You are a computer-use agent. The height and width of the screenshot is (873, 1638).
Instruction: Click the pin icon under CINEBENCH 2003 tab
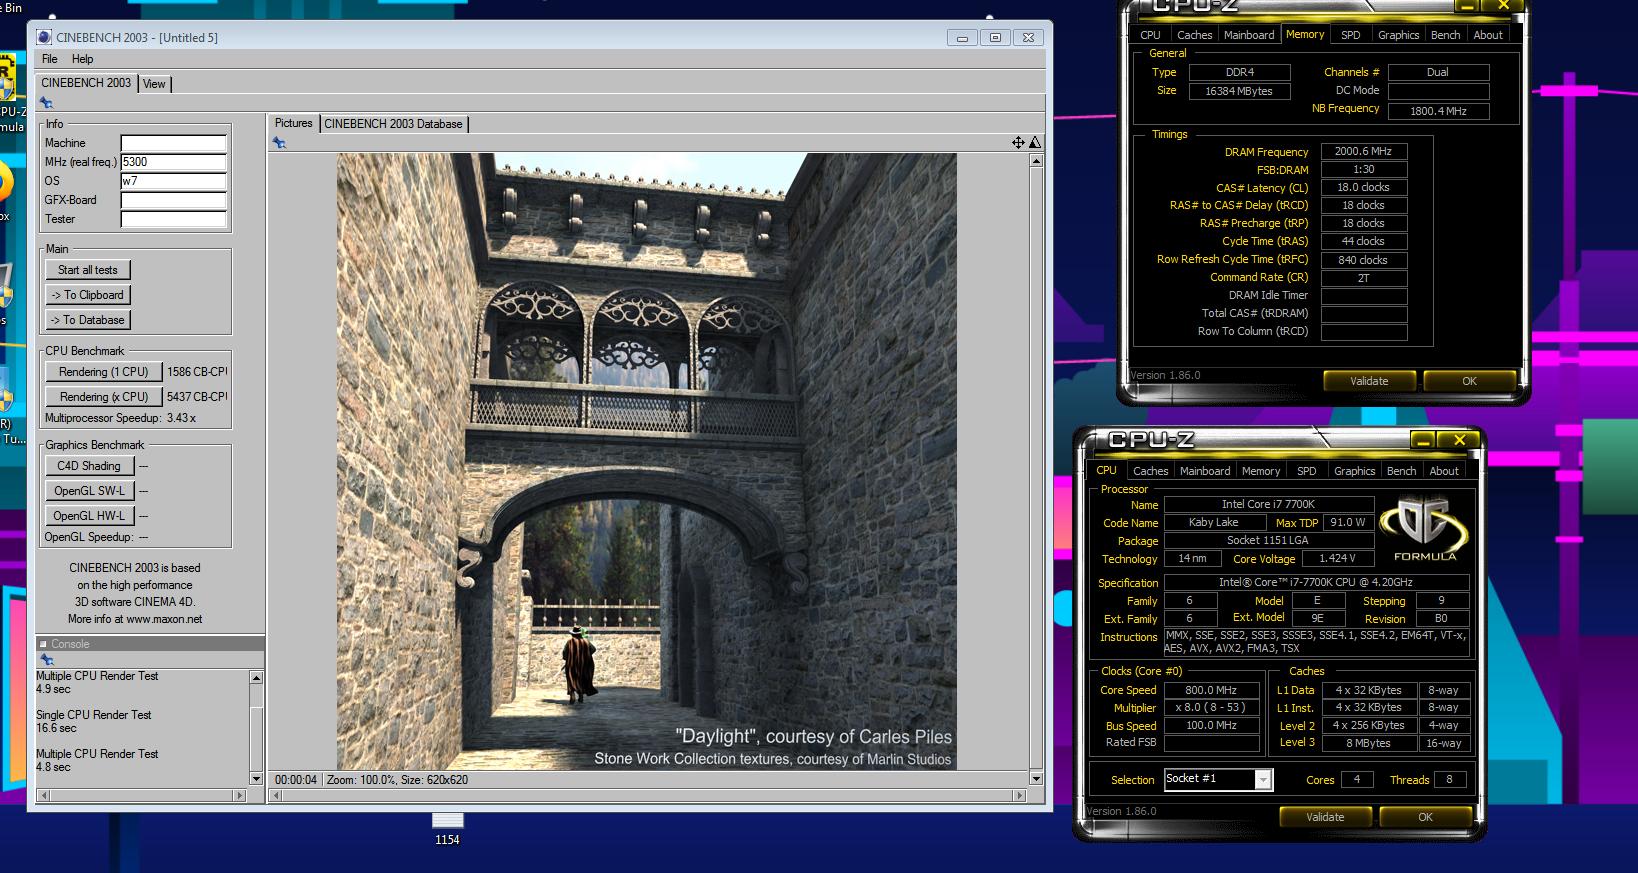click(46, 103)
